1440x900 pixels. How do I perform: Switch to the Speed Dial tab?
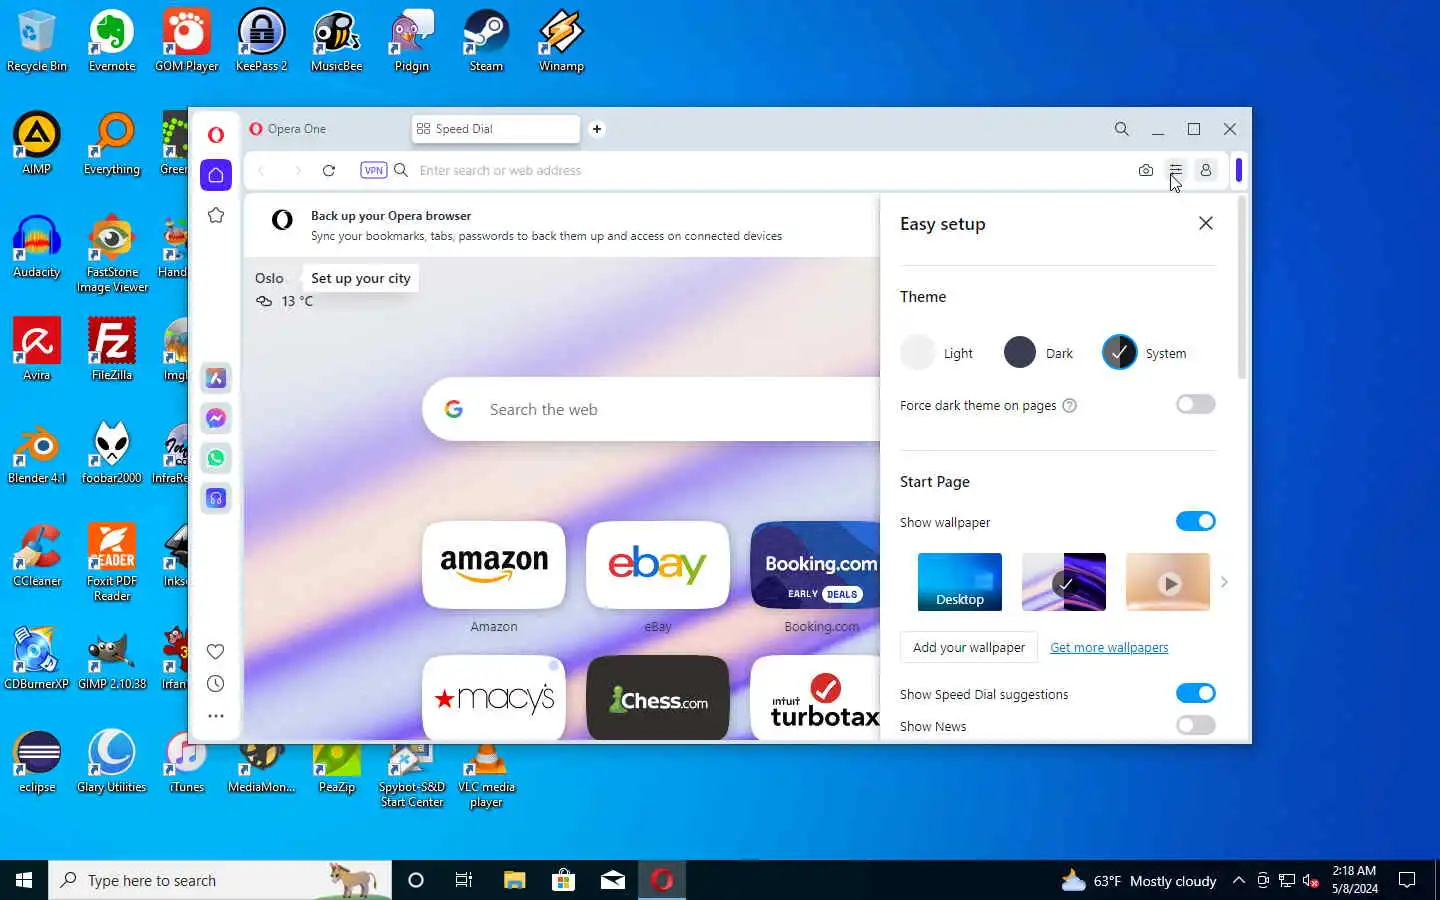click(x=496, y=129)
